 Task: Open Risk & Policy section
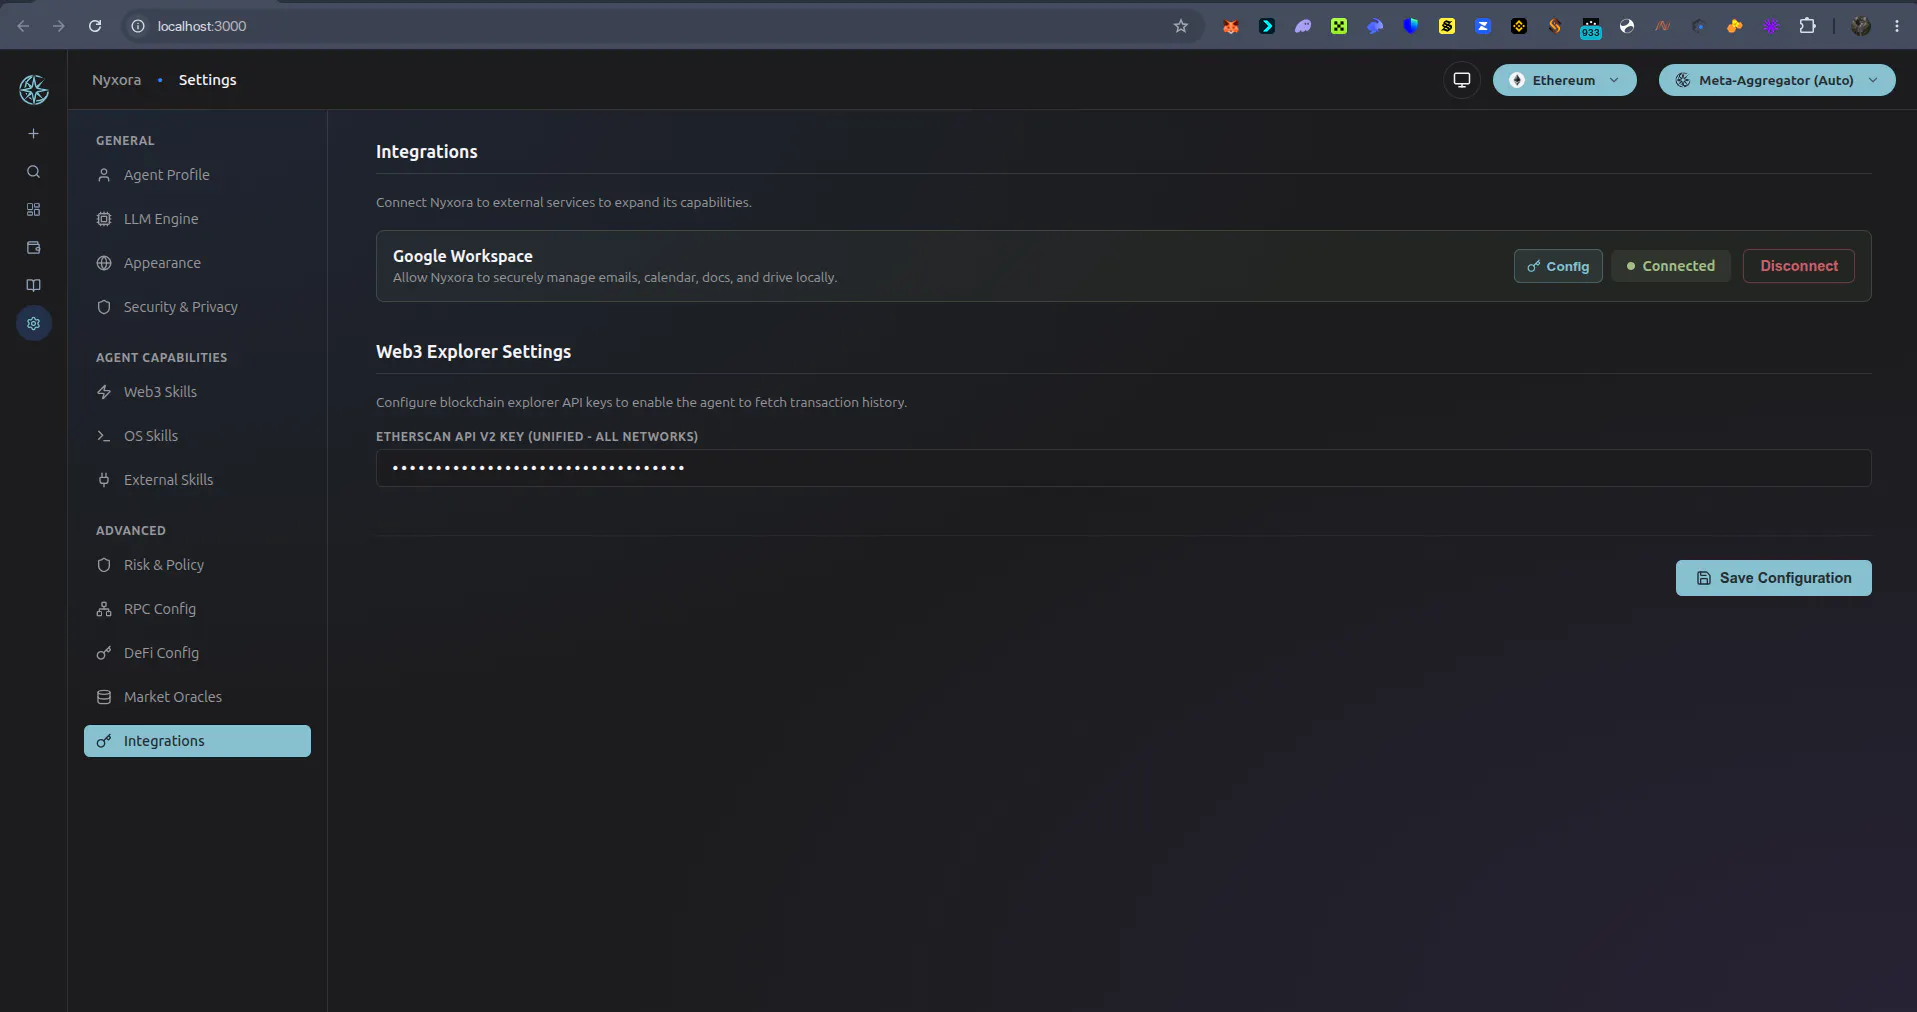click(197, 565)
